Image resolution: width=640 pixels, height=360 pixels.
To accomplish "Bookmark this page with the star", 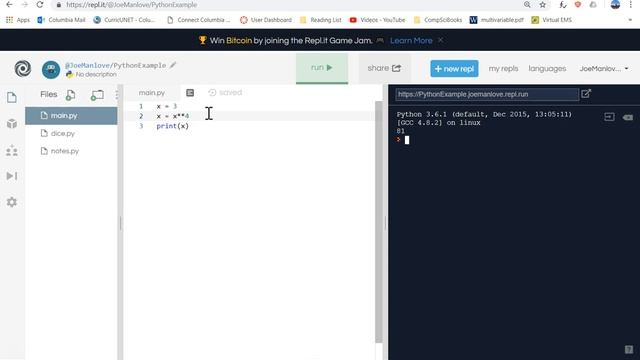I will click(x=542, y=4).
